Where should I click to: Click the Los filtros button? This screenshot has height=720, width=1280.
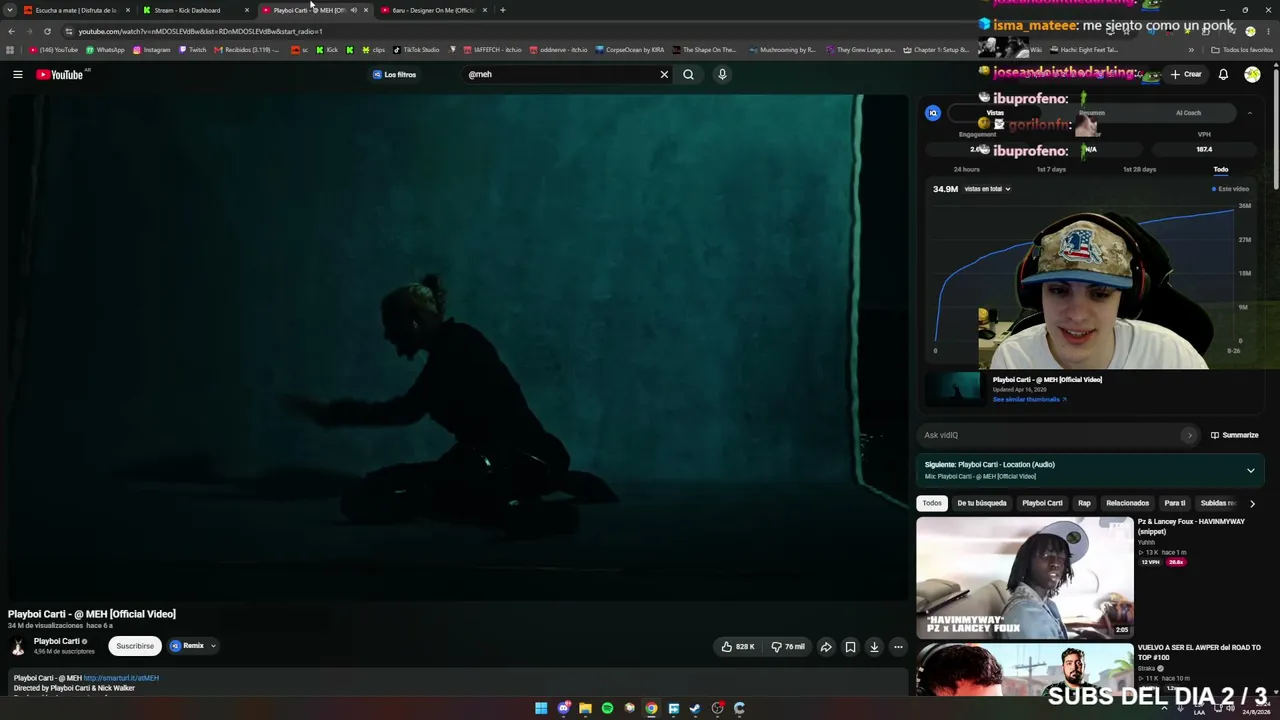point(394,74)
